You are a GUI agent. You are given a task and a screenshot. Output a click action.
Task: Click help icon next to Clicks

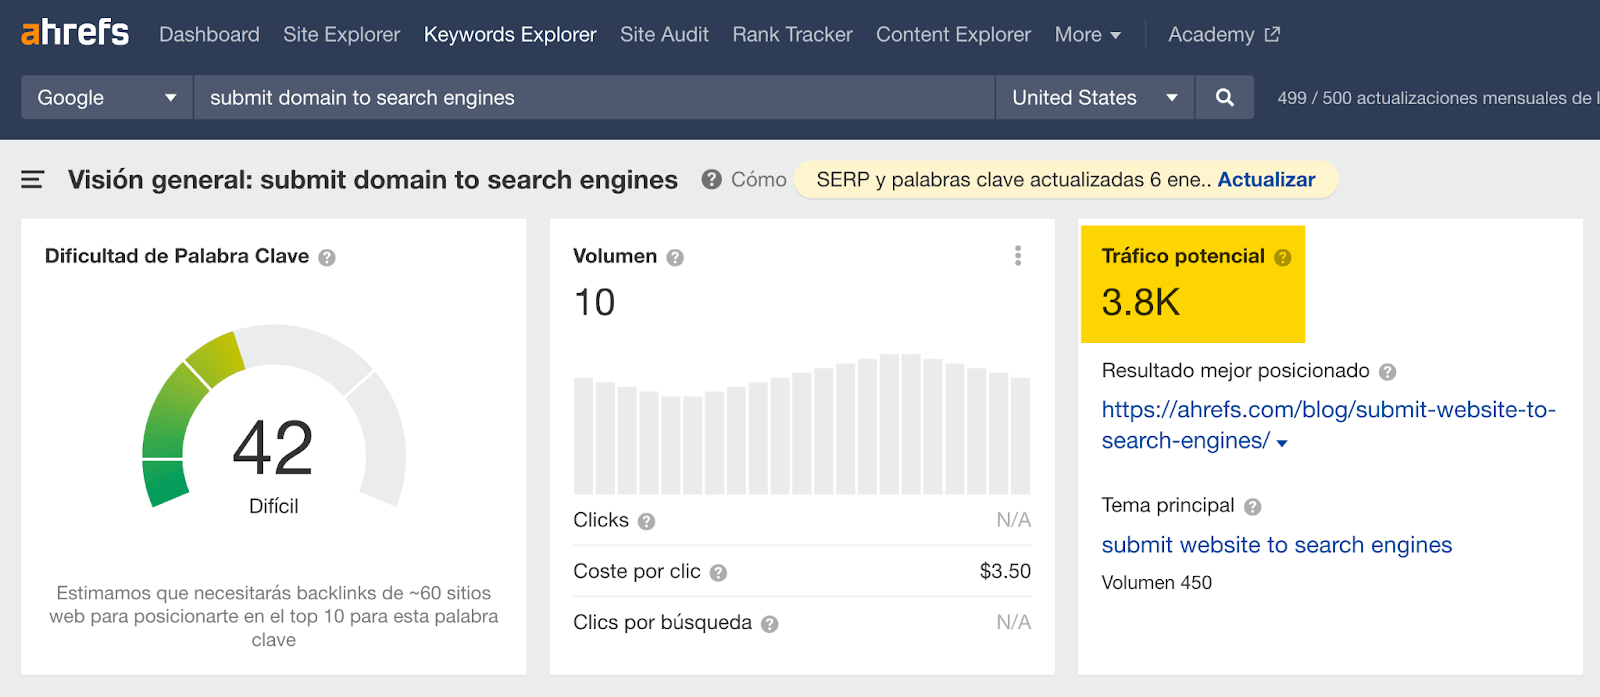646,522
